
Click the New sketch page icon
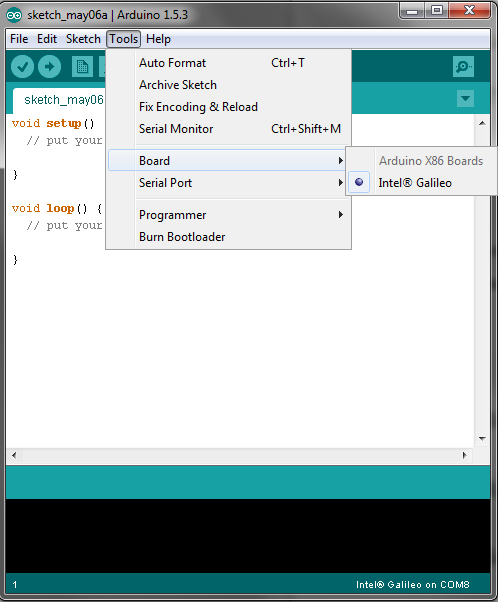click(x=82, y=67)
